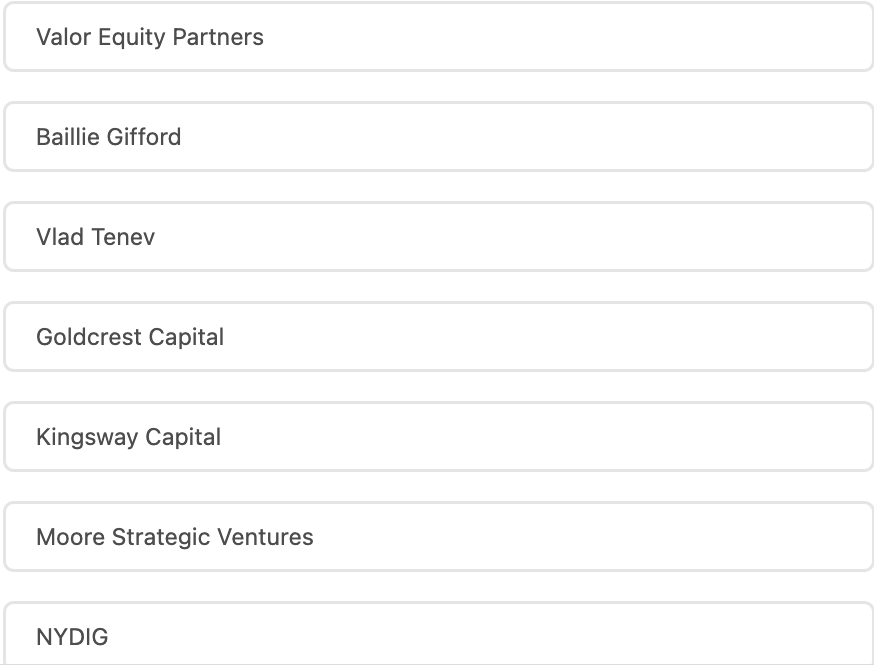
Task: Click the "Goldcrest Capital" text label
Action: tap(130, 337)
